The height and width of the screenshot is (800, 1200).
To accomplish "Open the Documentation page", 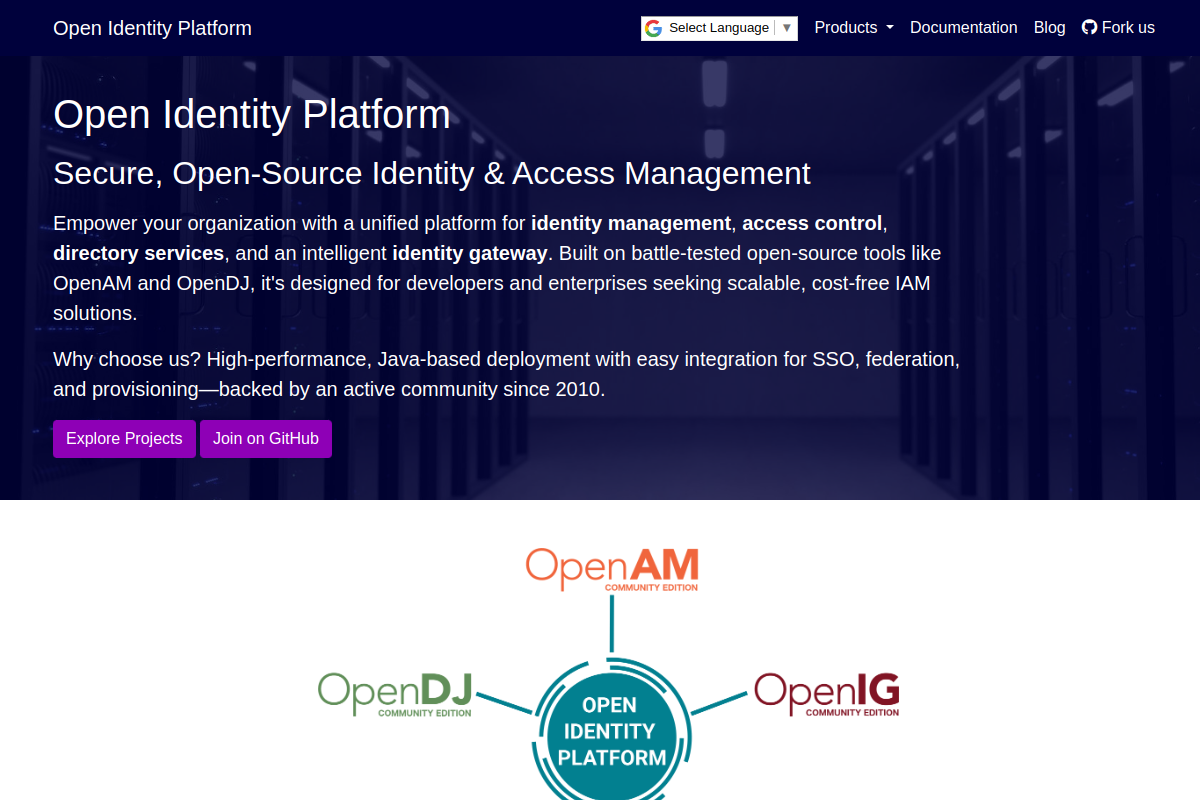I will [x=964, y=28].
